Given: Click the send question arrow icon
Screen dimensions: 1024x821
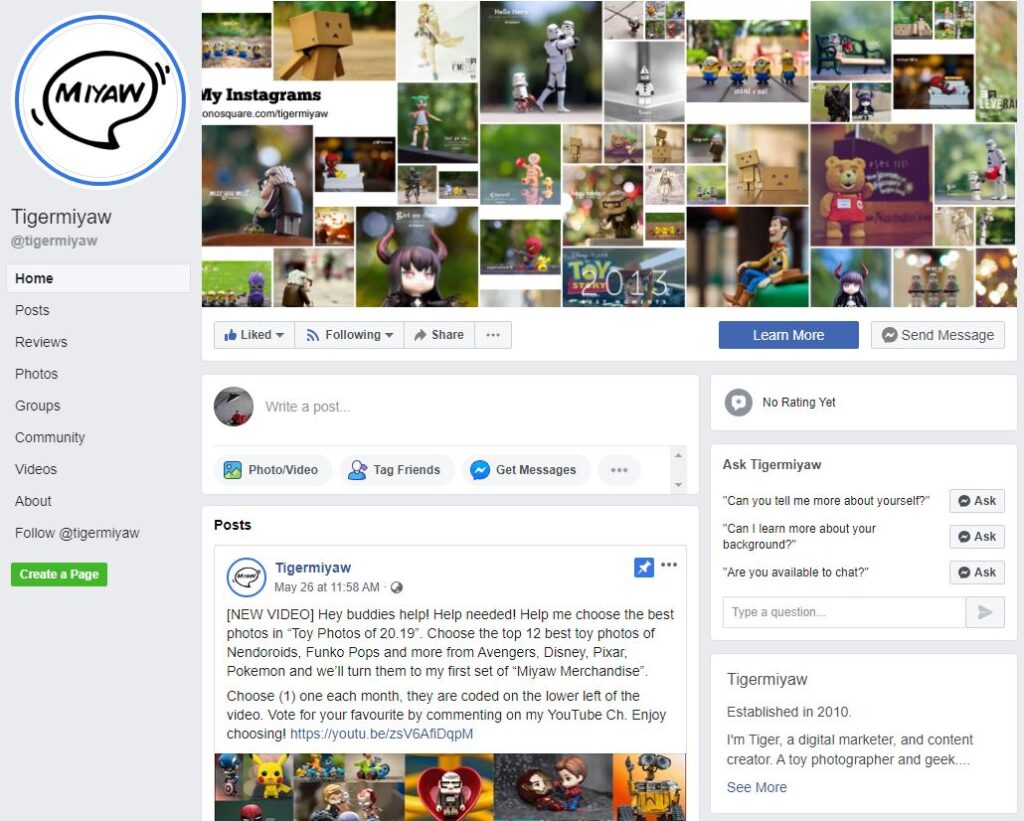Looking at the screenshot, I should (x=985, y=612).
